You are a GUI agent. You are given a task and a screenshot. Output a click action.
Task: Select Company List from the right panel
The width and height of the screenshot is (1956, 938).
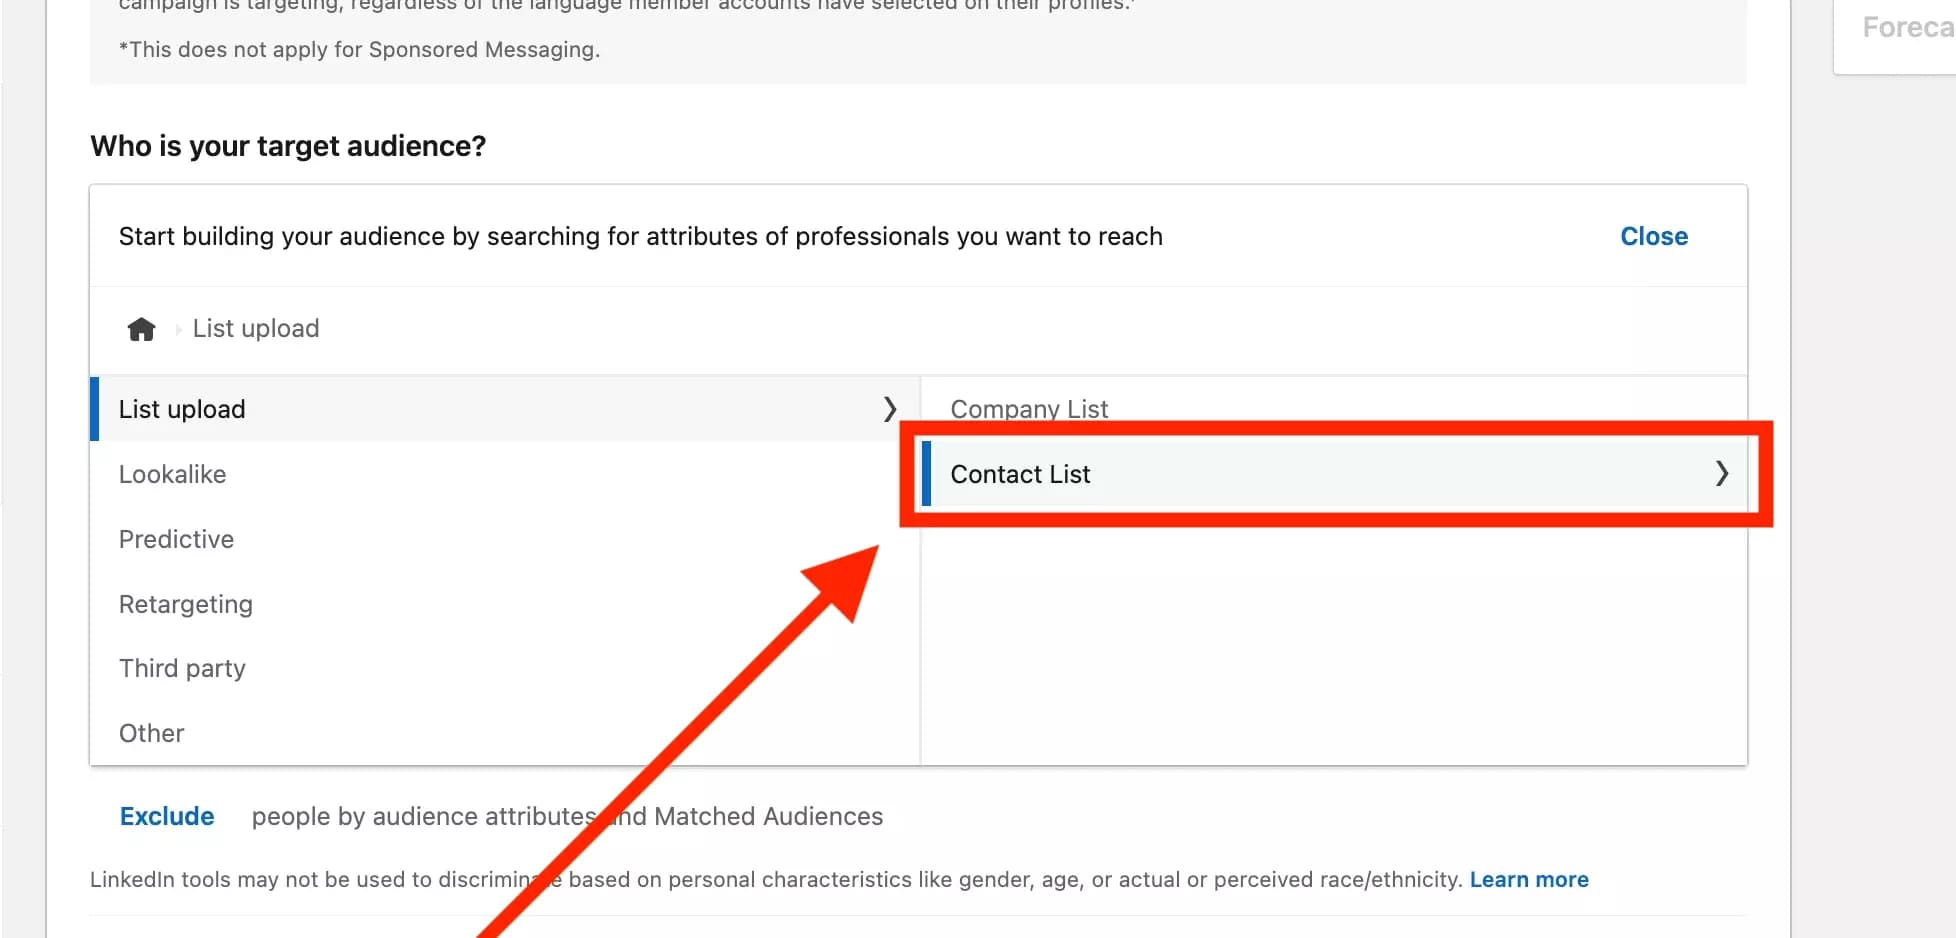[1029, 408]
